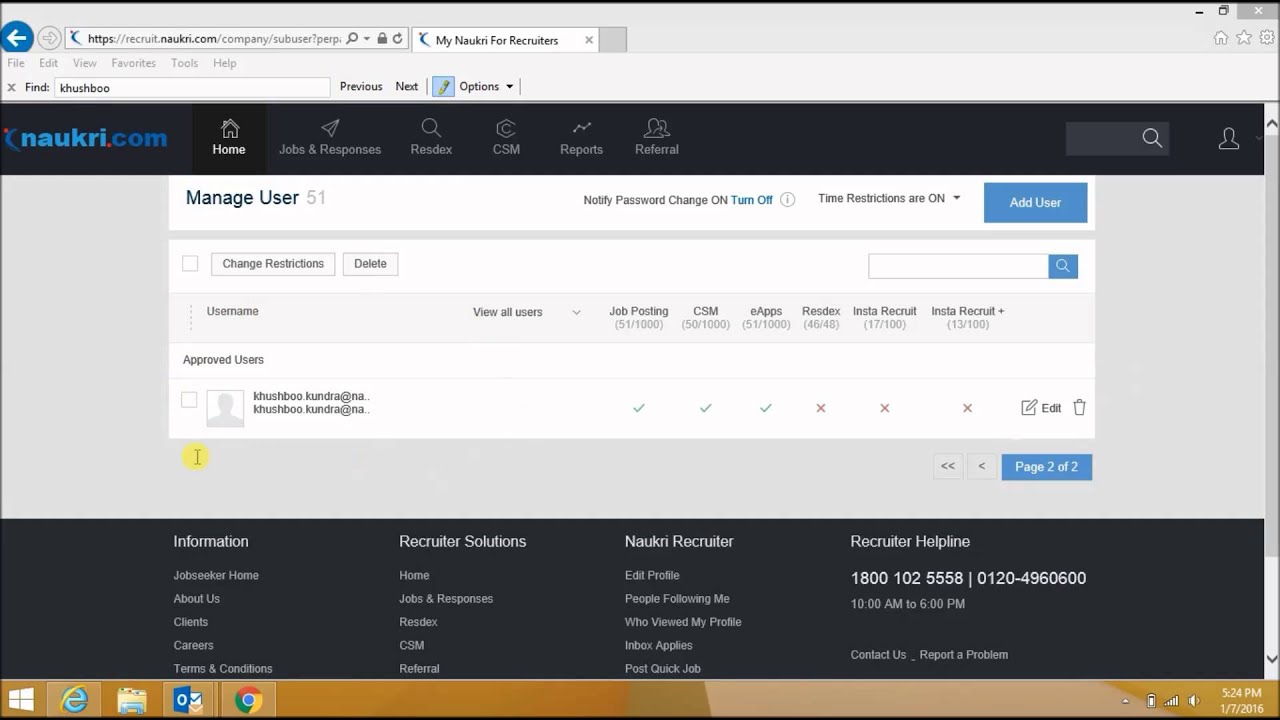Viewport: 1280px width, 720px height.
Task: Go back with the browser back arrow
Action: (x=16, y=39)
